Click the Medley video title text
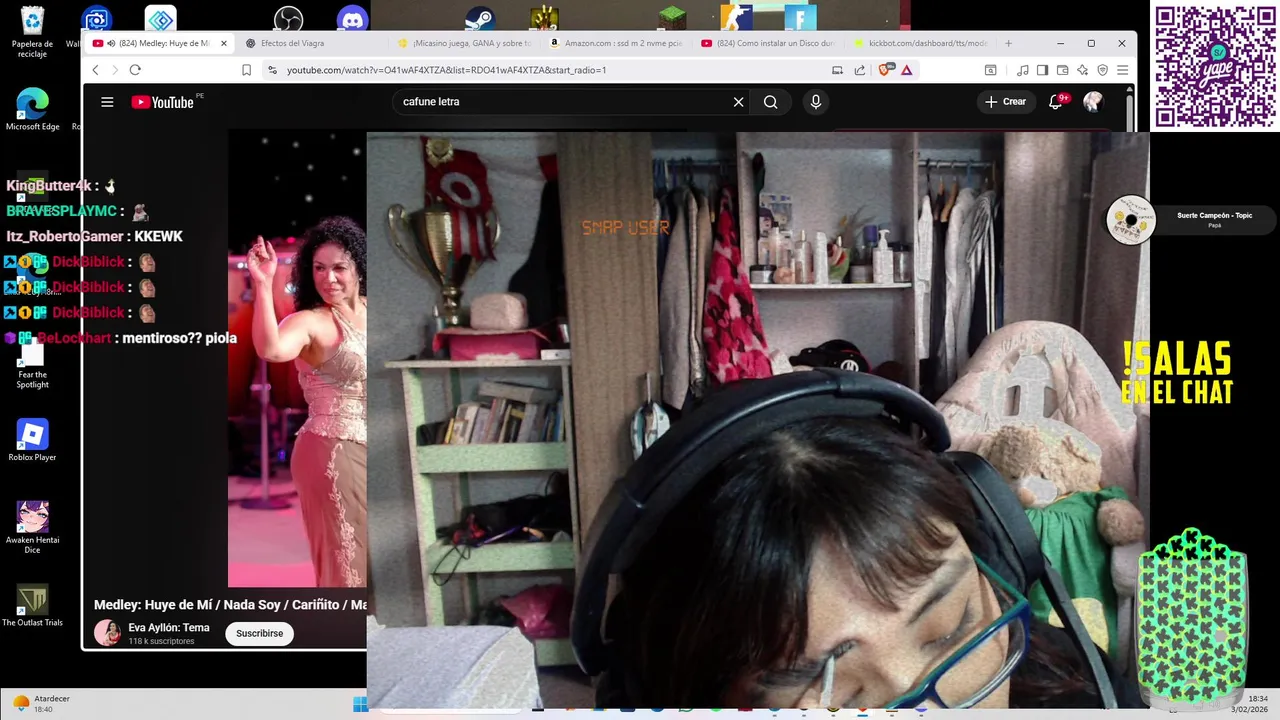 tap(230, 605)
